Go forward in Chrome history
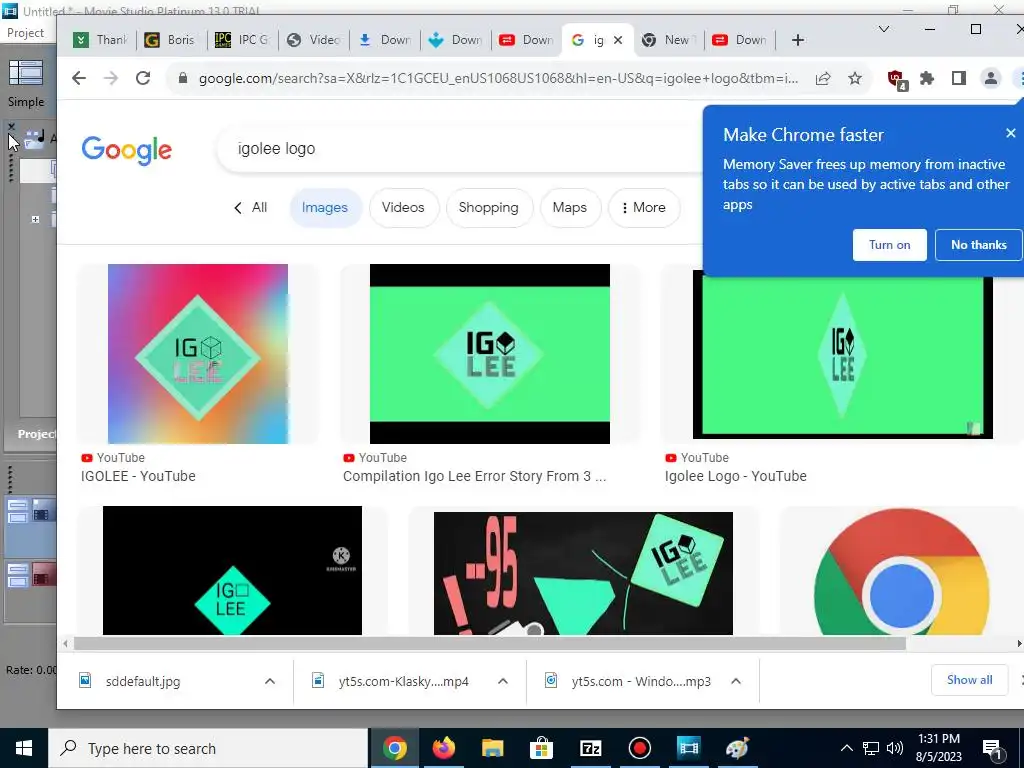The width and height of the screenshot is (1024, 768). tap(111, 78)
